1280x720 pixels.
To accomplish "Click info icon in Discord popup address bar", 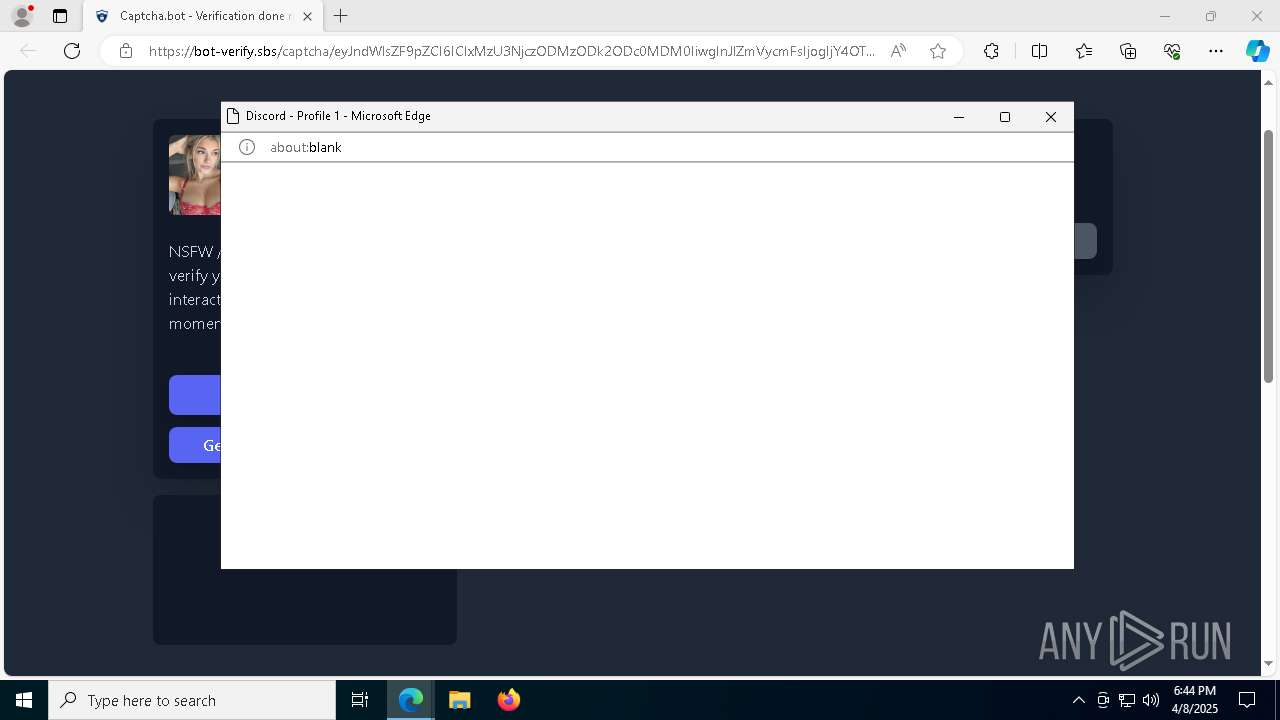I will [x=247, y=147].
